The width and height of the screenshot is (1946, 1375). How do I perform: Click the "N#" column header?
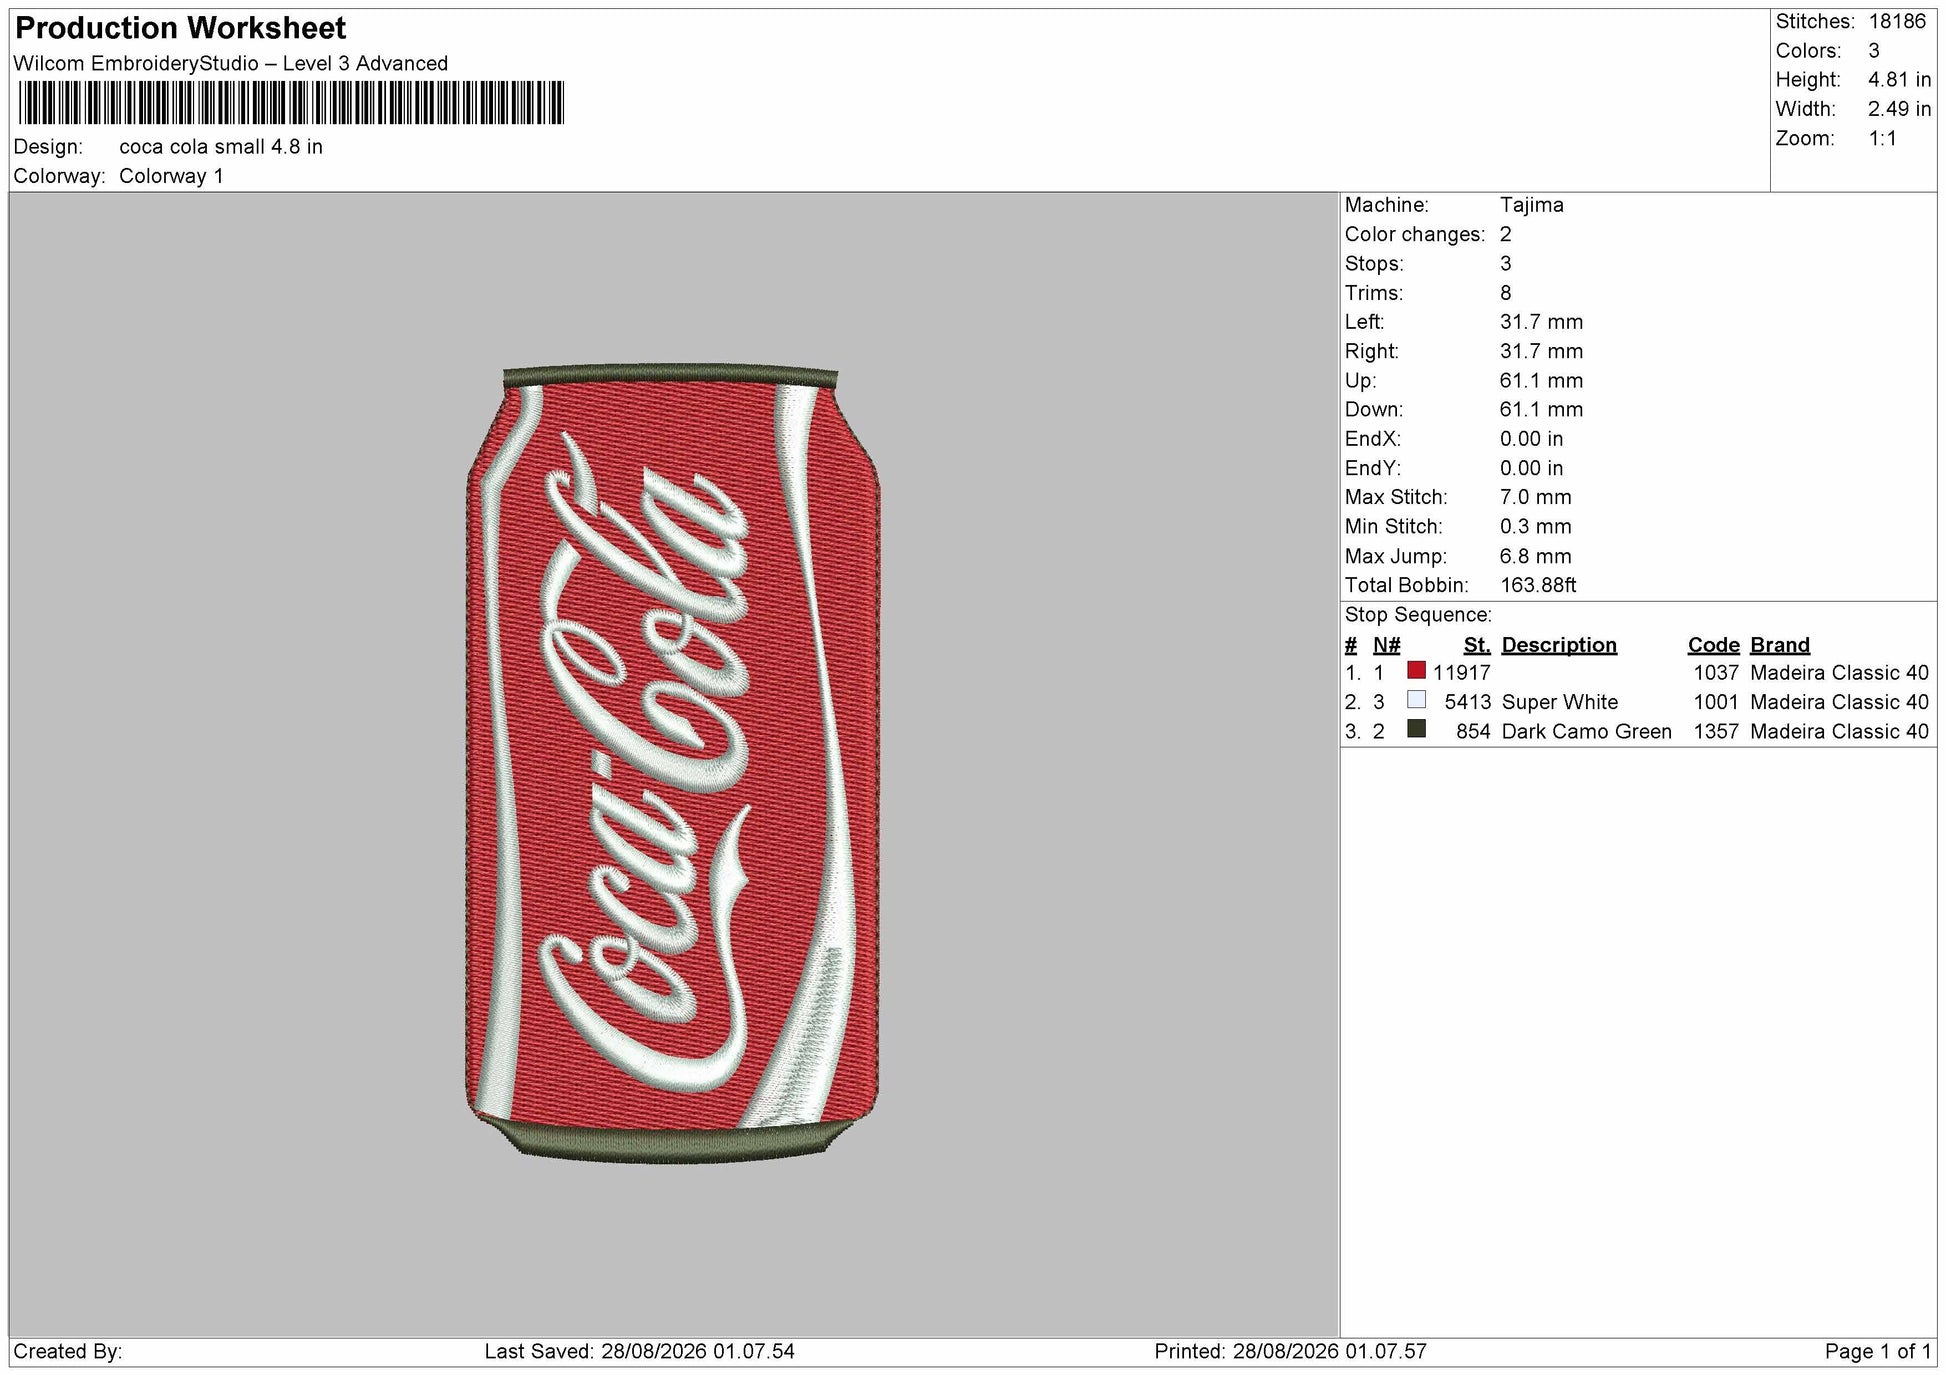tap(1386, 645)
